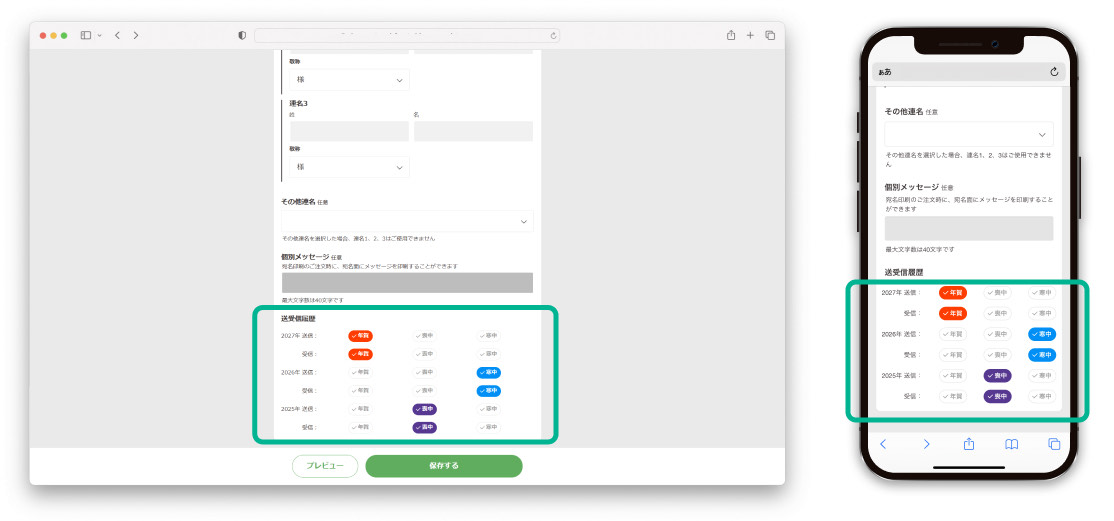Toggle phone purple 2025年 送信 喪中 chip

tap(997, 376)
